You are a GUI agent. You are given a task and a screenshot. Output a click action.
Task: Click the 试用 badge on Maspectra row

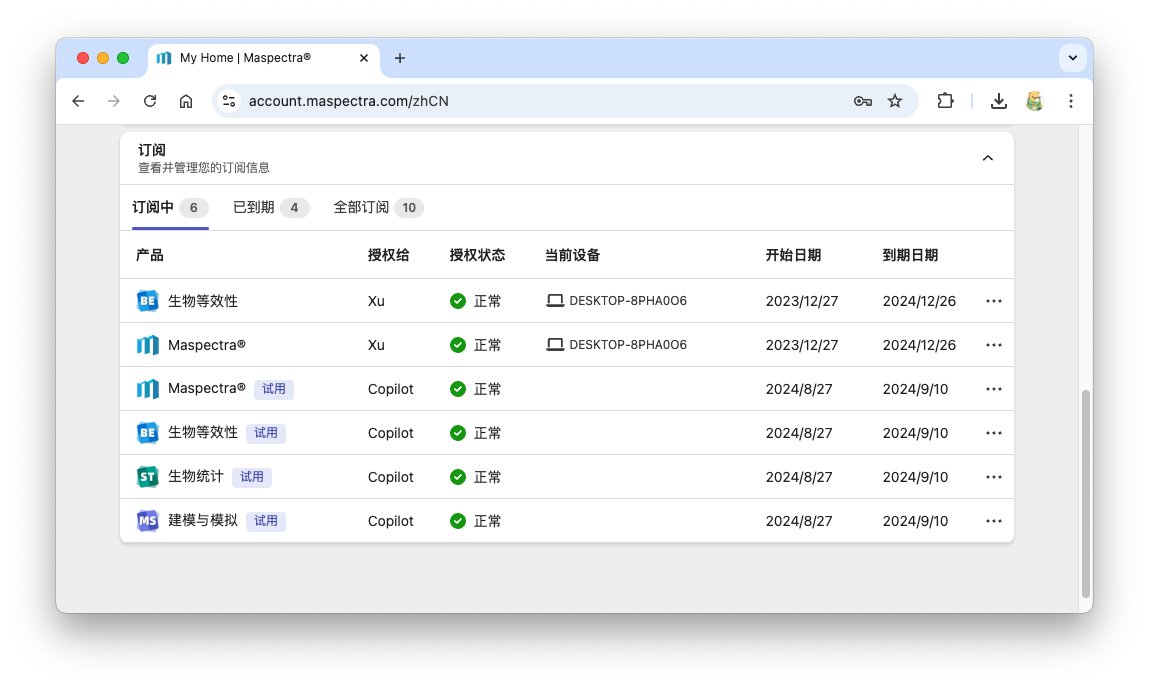coord(274,389)
